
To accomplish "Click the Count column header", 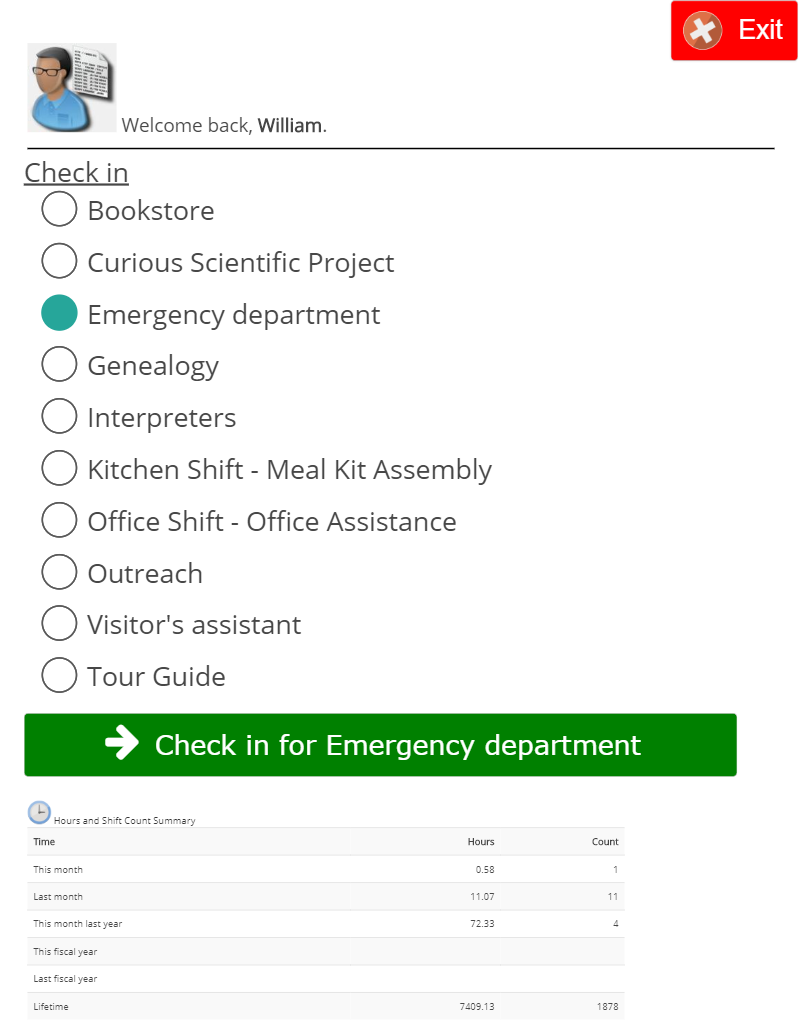I will tap(605, 842).
